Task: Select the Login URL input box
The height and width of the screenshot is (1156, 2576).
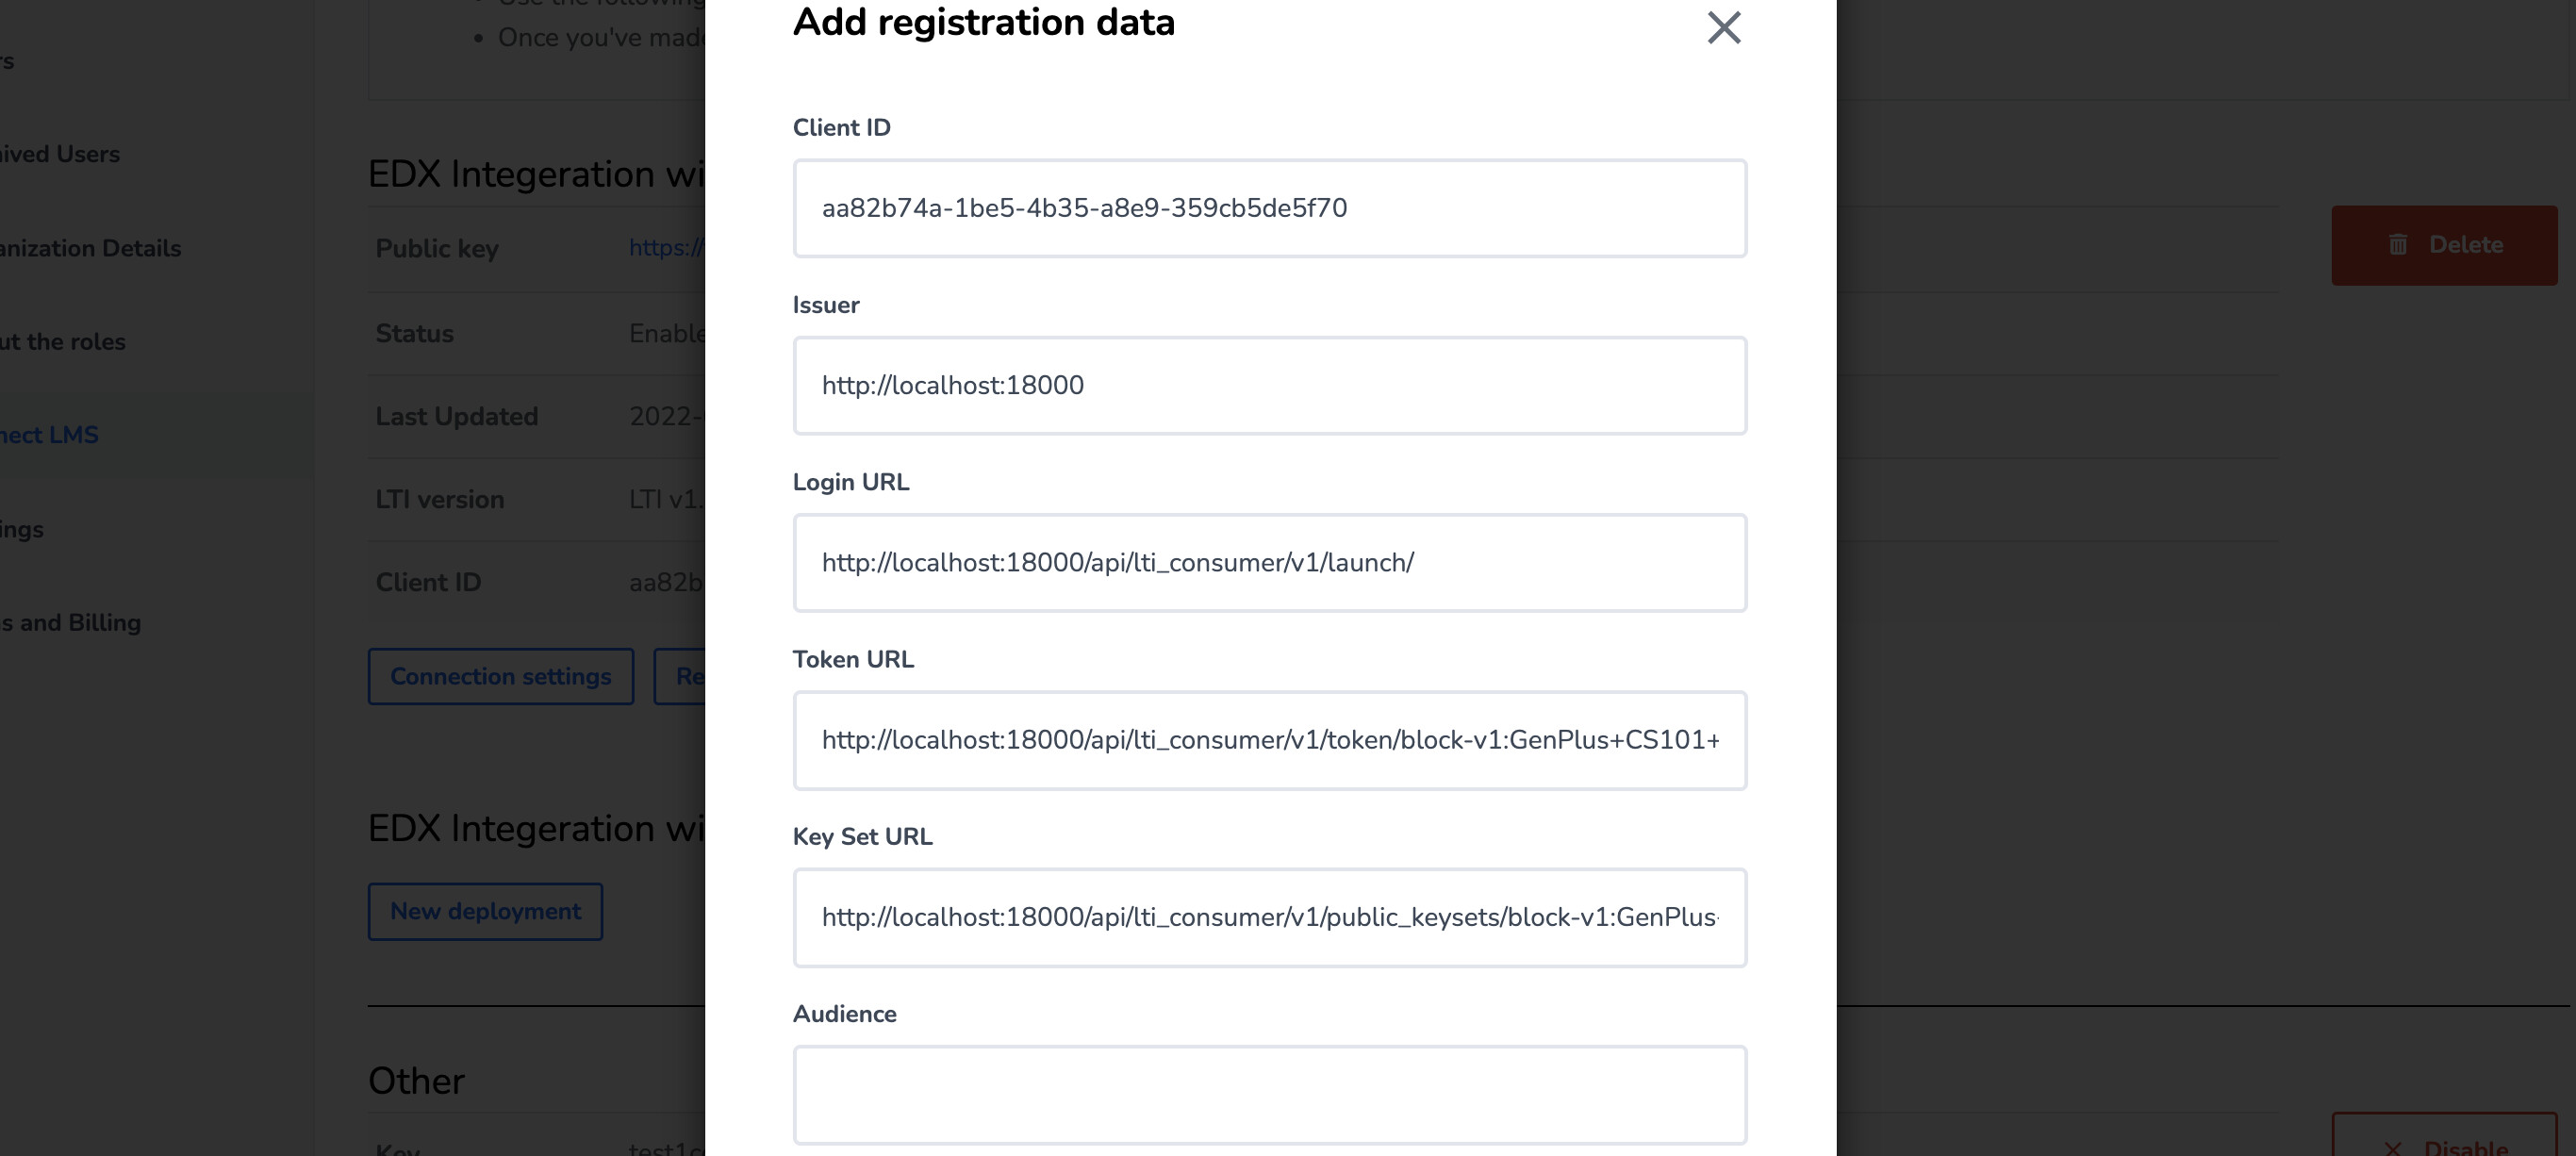Action: point(1270,563)
